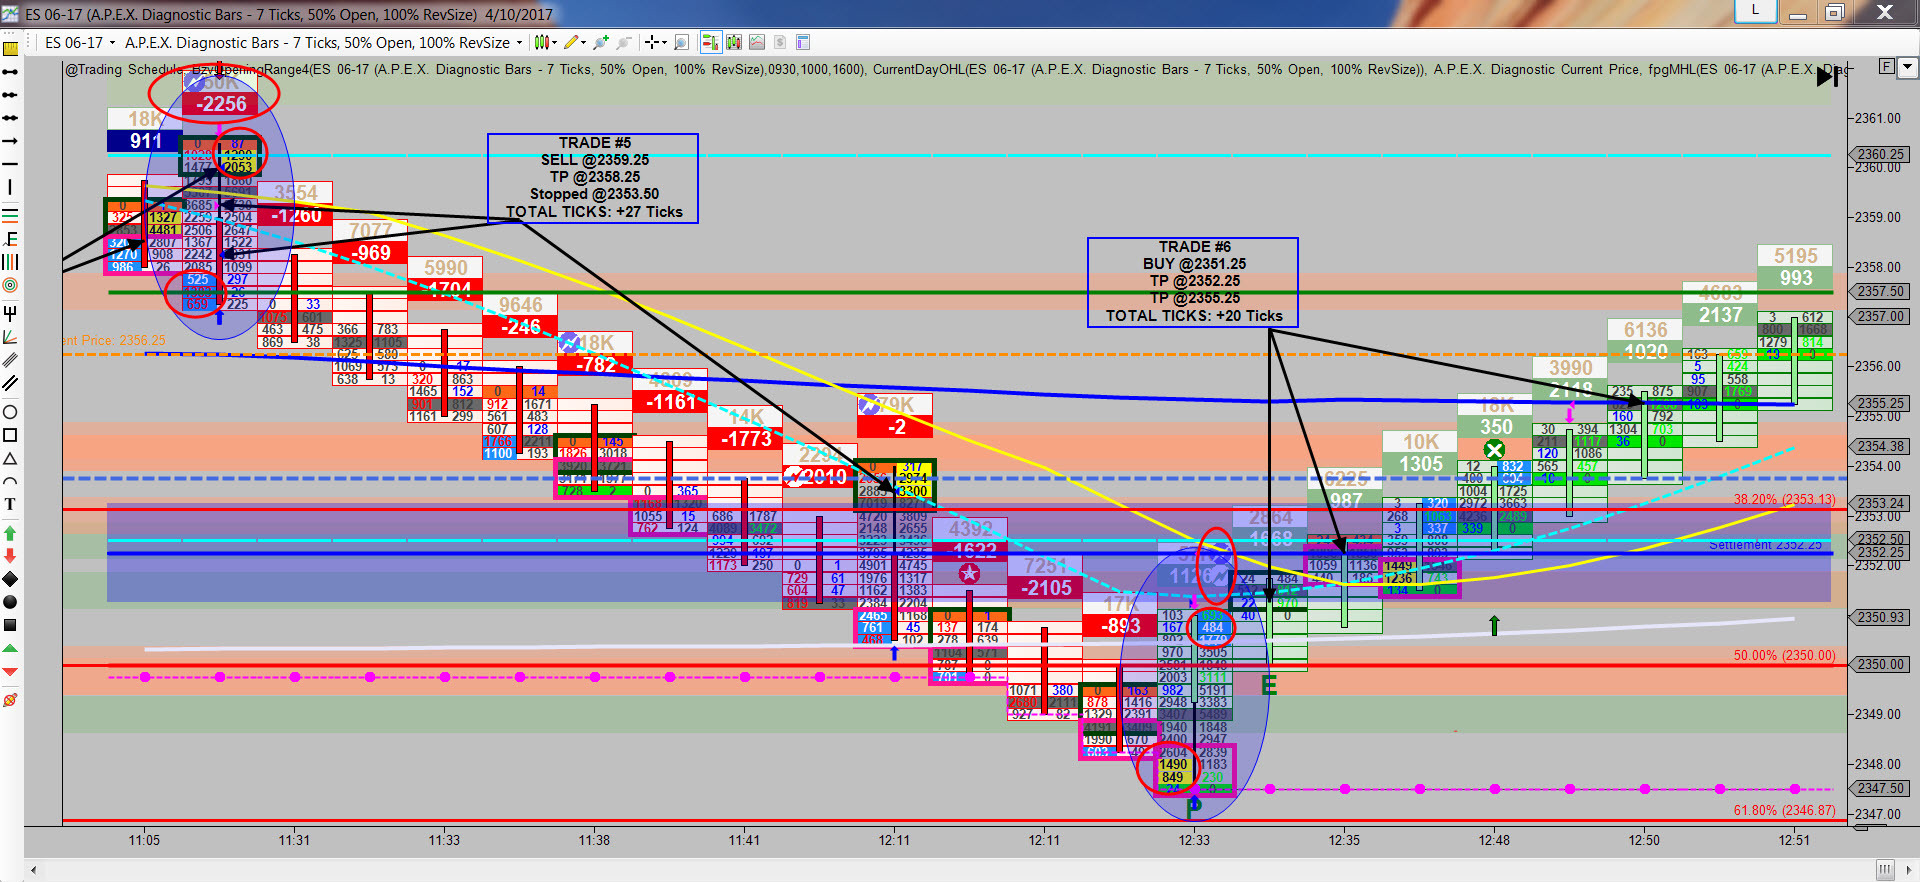Screen dimensions: 1920x882
Task: Select the Regression Channel tool
Action: point(10,359)
